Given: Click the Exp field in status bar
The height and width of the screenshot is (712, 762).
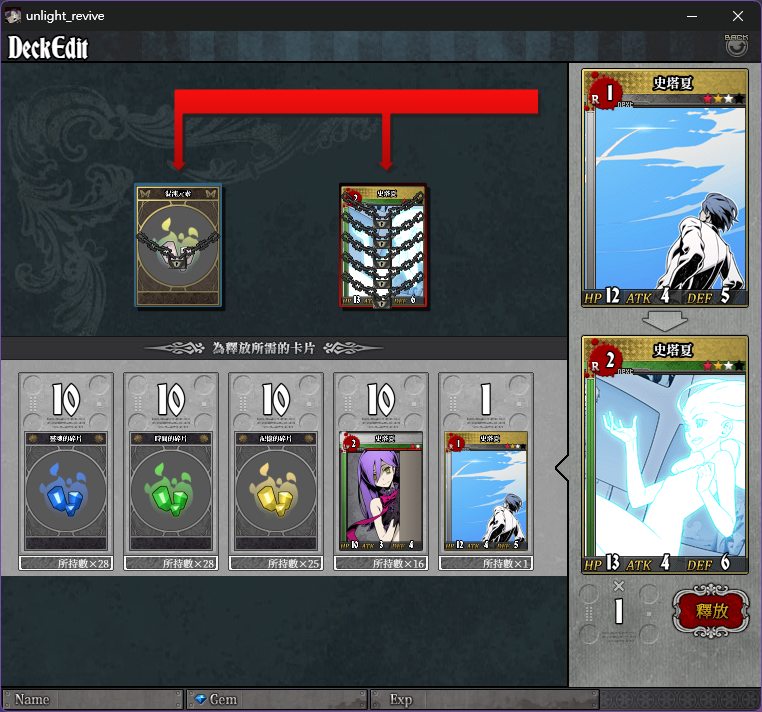Looking at the screenshot, I should (x=485, y=700).
